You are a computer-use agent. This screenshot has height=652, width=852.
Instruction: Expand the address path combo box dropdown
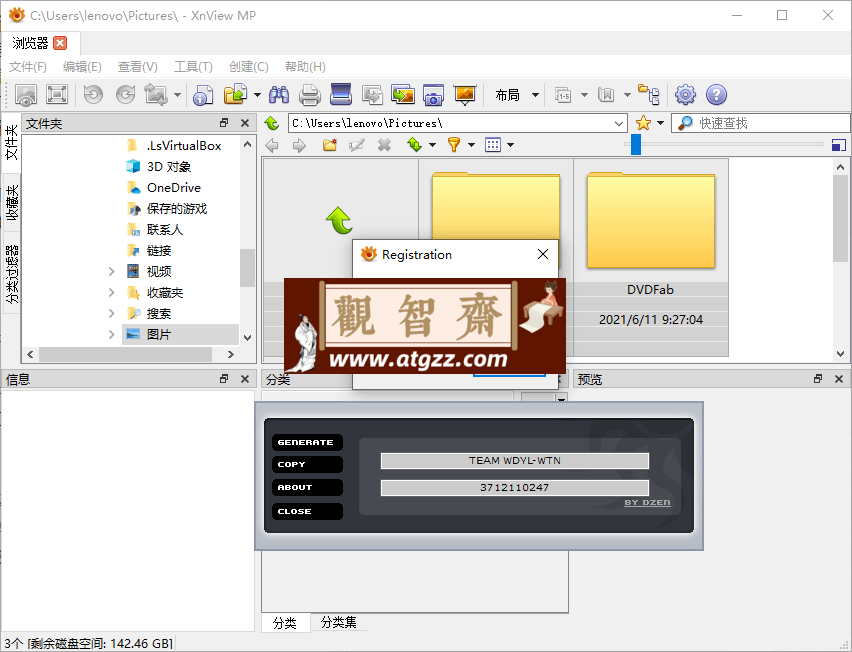tap(618, 123)
